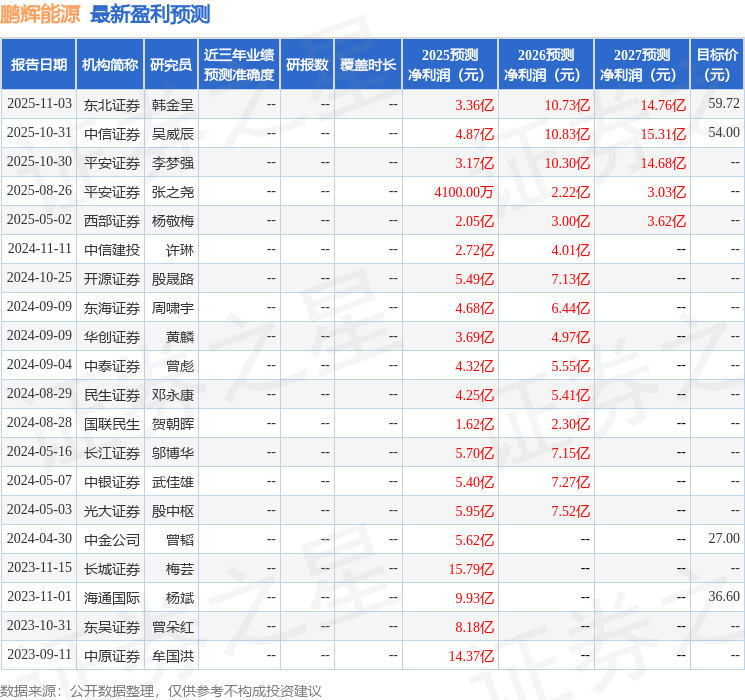This screenshot has height=700, width=745.
Task: Click the 3.36亿 profit value
Action: pyautogui.click(x=474, y=105)
